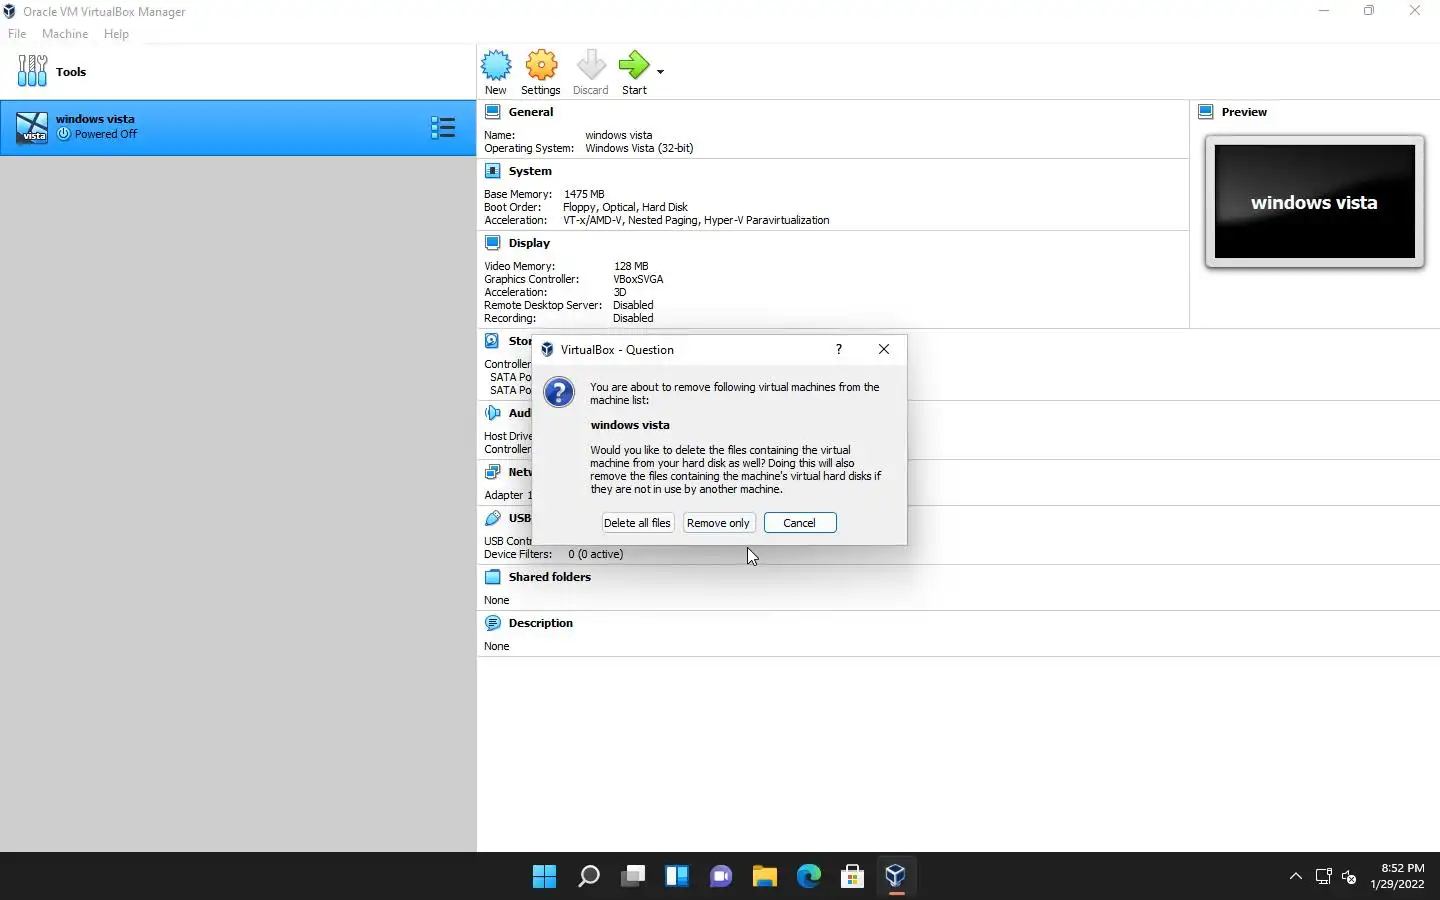
Task: Click the Description heading
Action: pyautogui.click(x=541, y=623)
